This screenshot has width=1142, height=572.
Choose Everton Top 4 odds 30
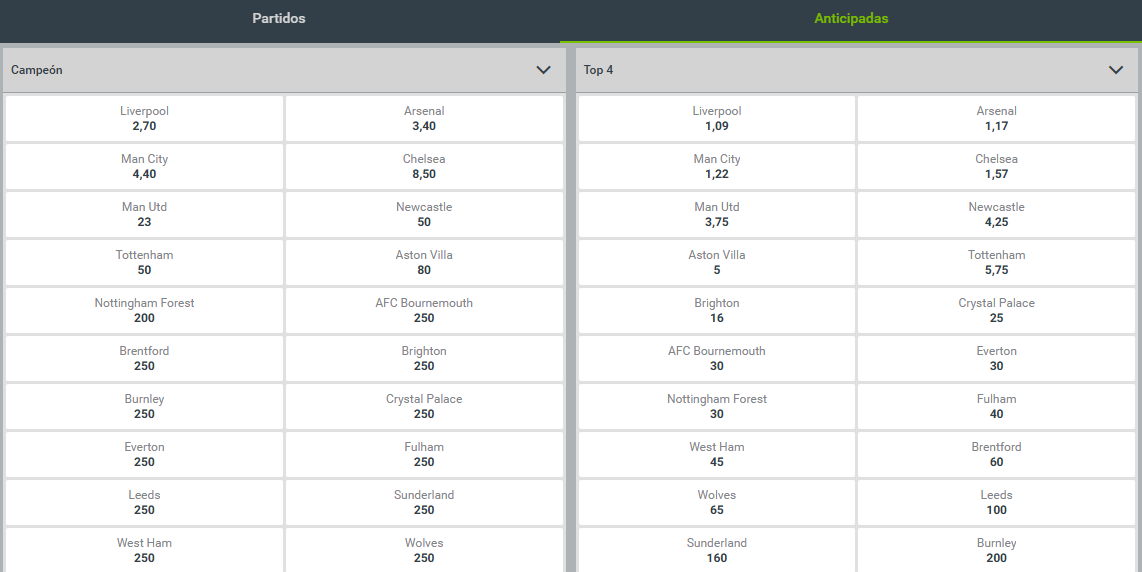coord(996,359)
